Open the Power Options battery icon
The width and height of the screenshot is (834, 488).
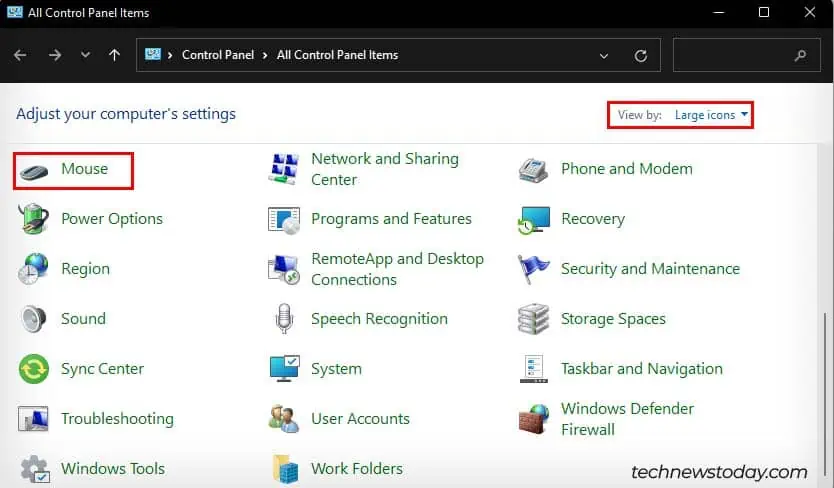tap(34, 219)
